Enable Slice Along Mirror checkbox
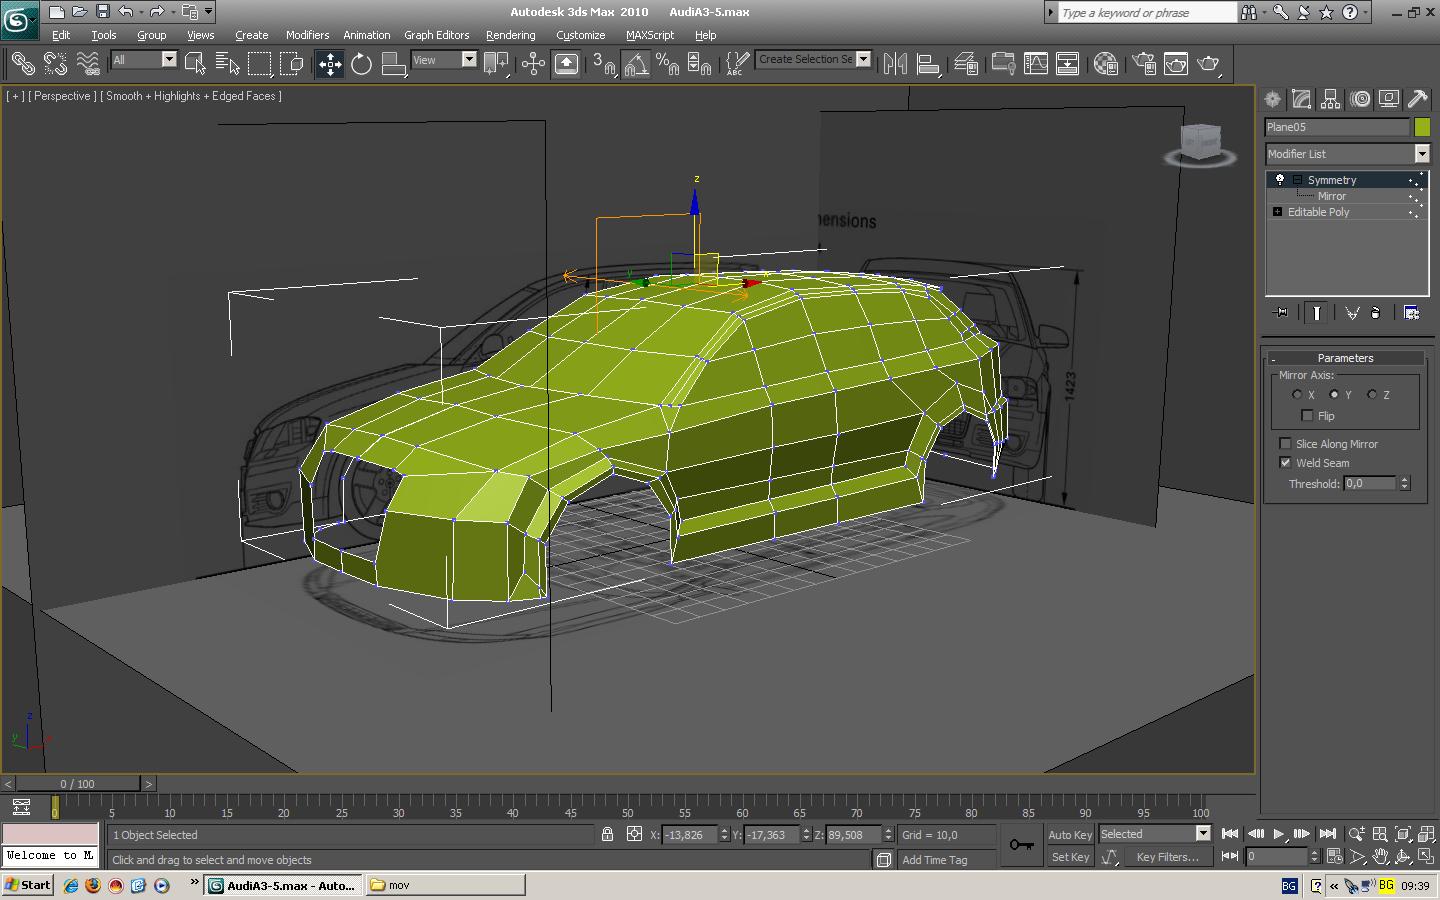Screen dimensions: 1440x900 tap(1285, 443)
